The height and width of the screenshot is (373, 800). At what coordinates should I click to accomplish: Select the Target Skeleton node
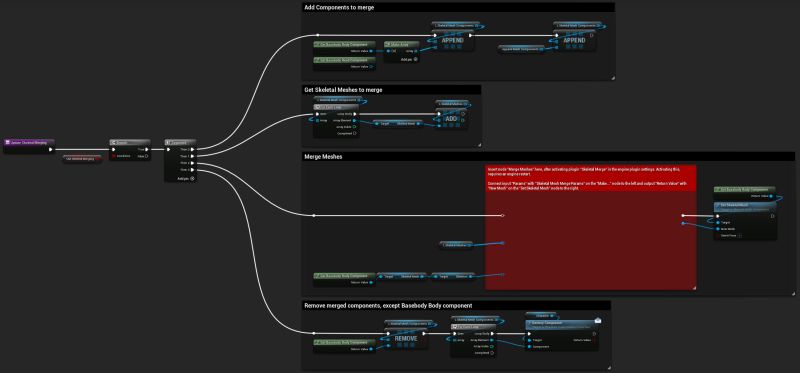pyautogui.click(x=453, y=276)
